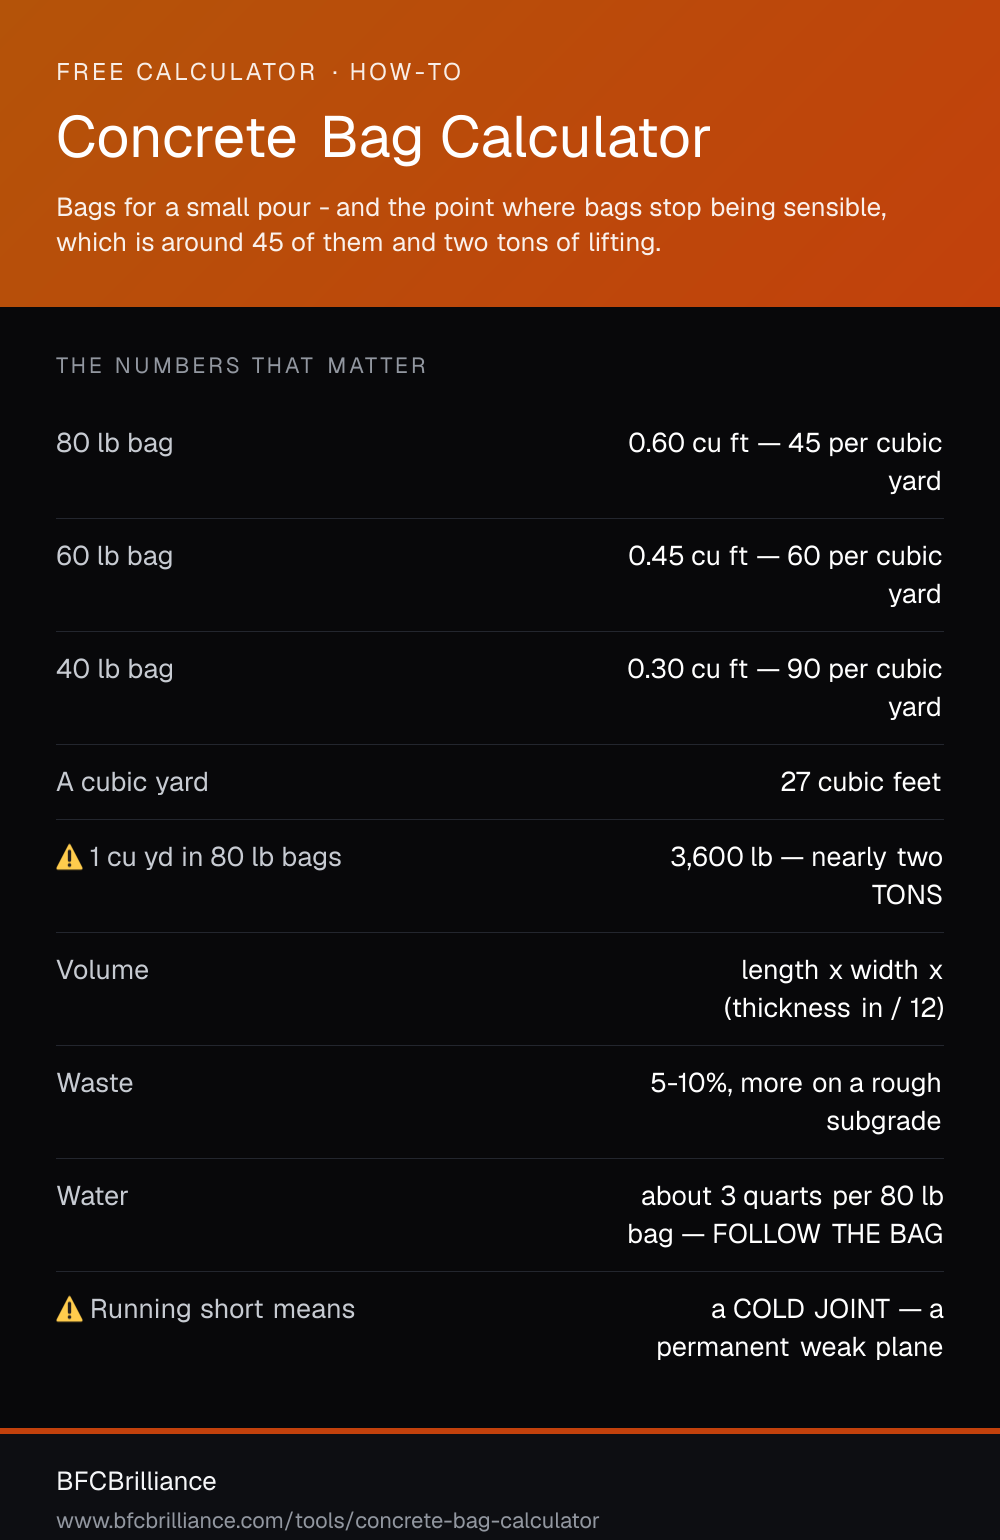This screenshot has height=1540, width=1000.
Task: Click THE NUMBERS THAT MATTER heading
Action: tap(241, 366)
